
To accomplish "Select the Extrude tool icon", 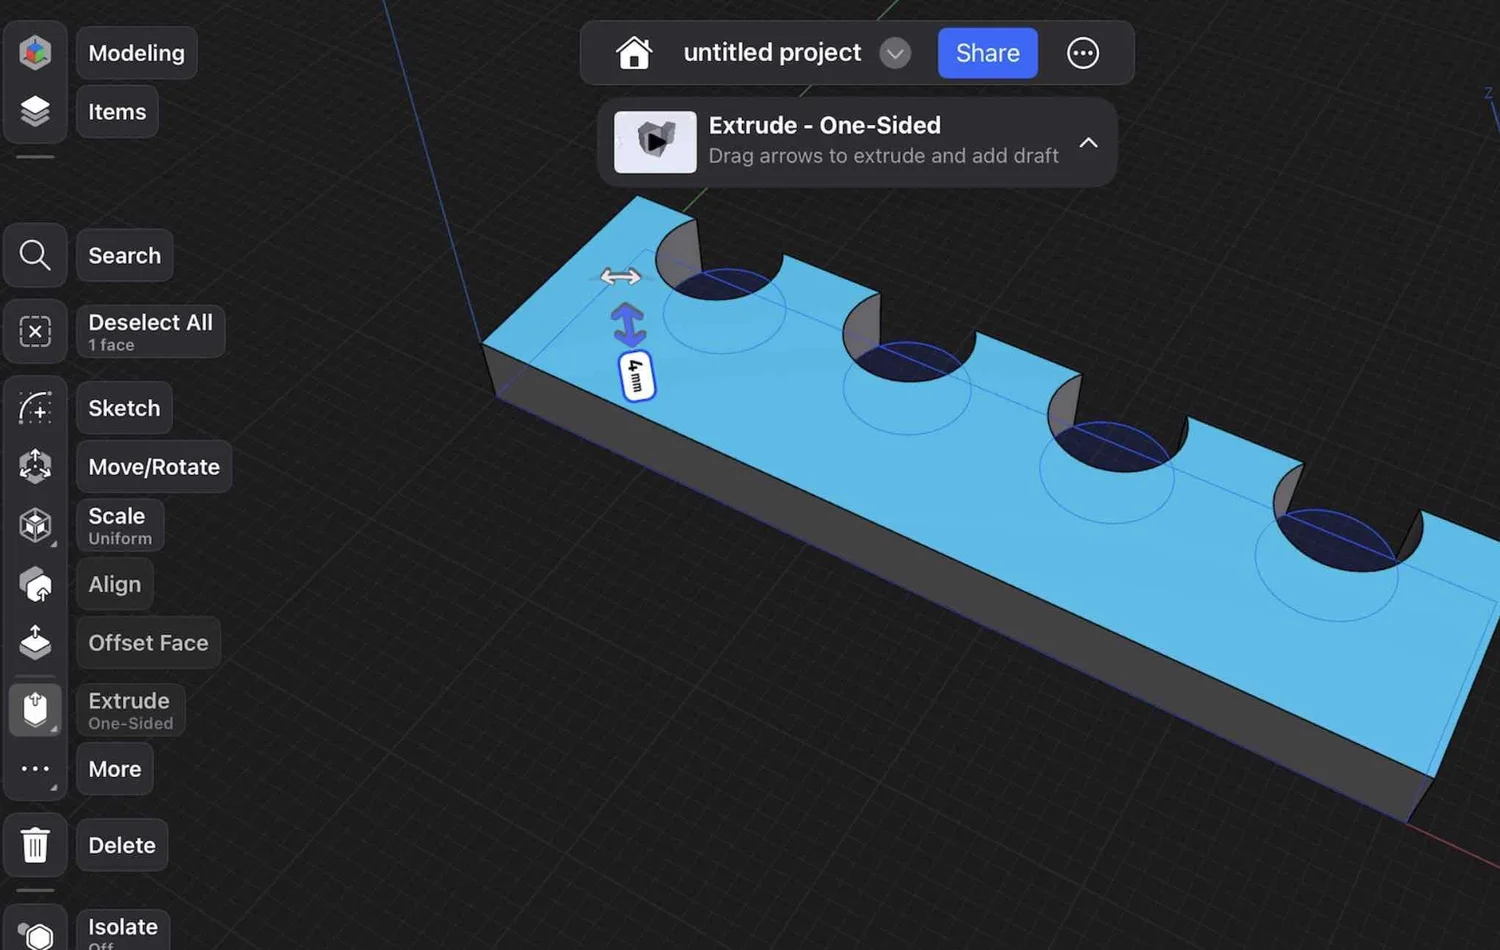I will (35, 709).
